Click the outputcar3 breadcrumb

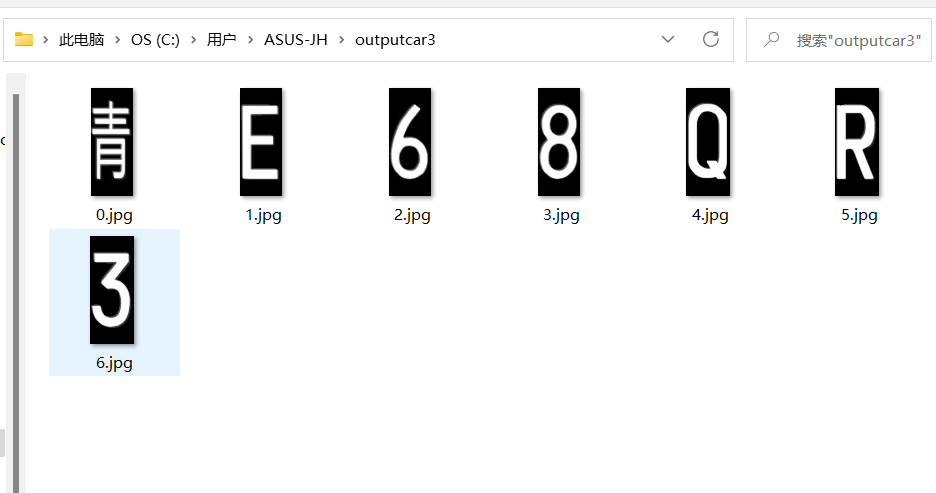(x=395, y=40)
